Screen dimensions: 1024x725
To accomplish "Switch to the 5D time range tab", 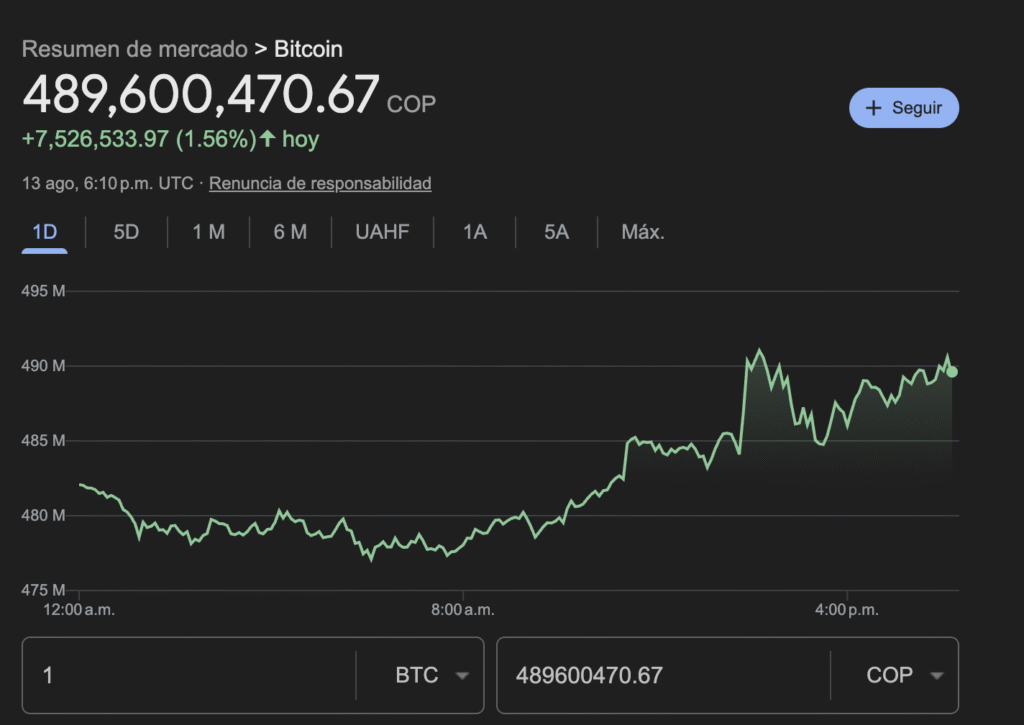I will (x=126, y=232).
